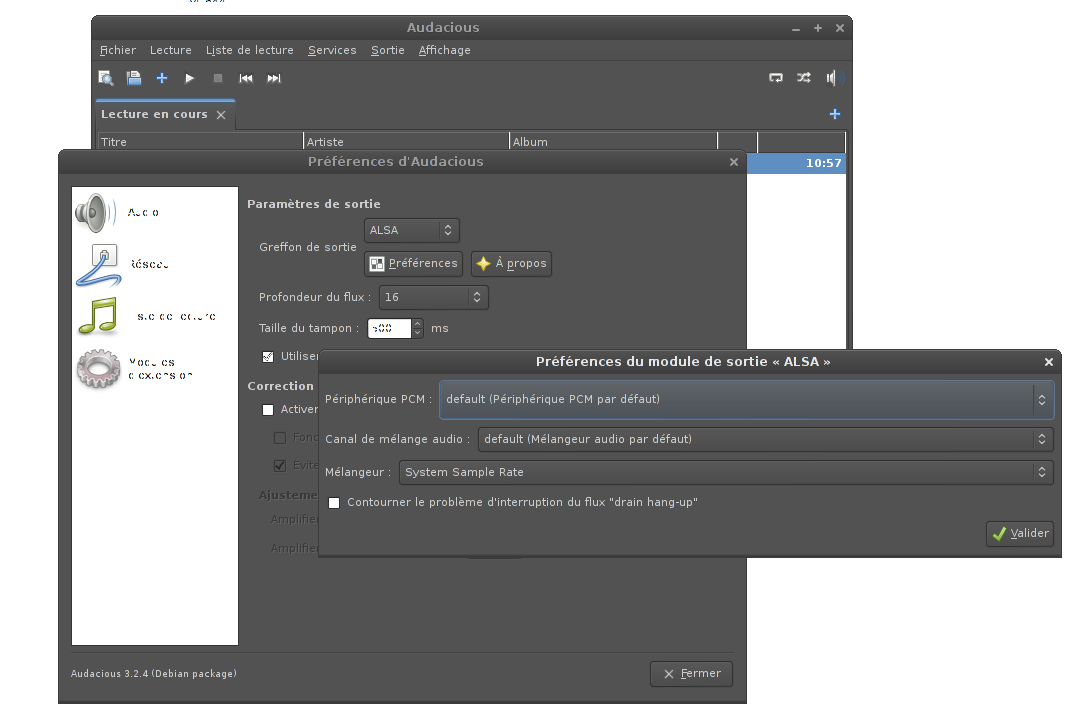Click the volume speaker icon in toolbar
1080x713 pixels.
pyautogui.click(x=834, y=78)
